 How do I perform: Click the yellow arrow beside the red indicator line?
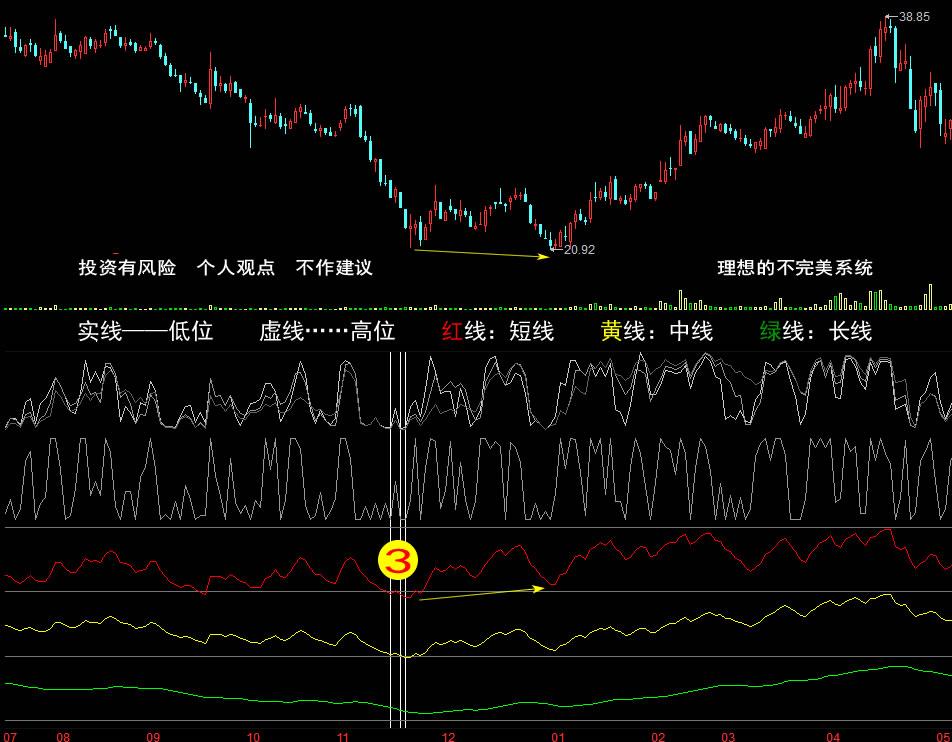[481, 594]
